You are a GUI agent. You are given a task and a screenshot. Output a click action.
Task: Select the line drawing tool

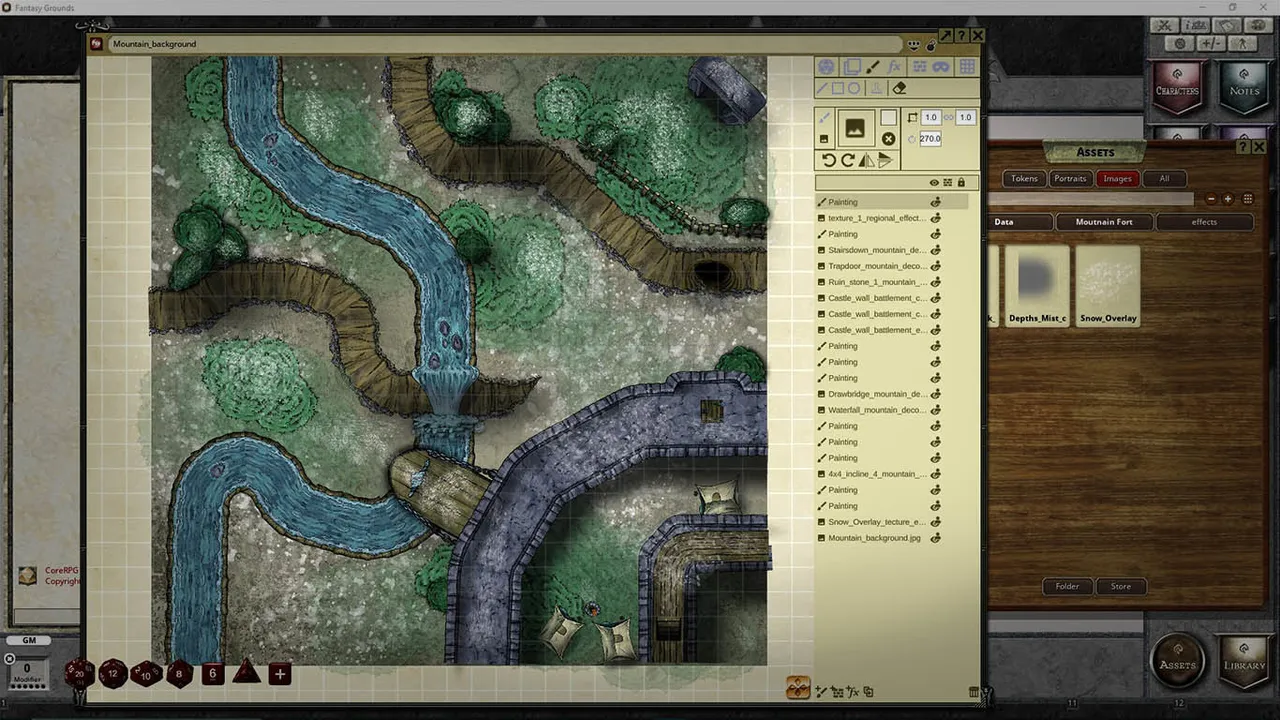point(823,88)
